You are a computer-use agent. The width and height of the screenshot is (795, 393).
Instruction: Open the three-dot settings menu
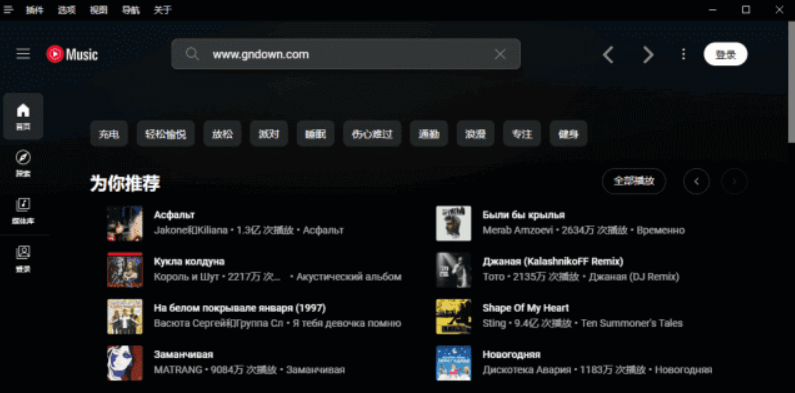683,54
